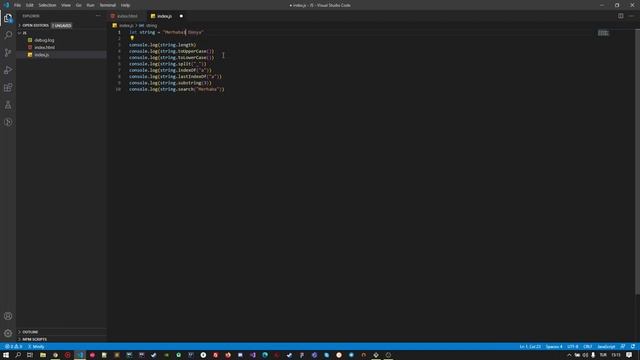Click the Spaces: 4 indentation status item
640x360 pixels.
554,347
